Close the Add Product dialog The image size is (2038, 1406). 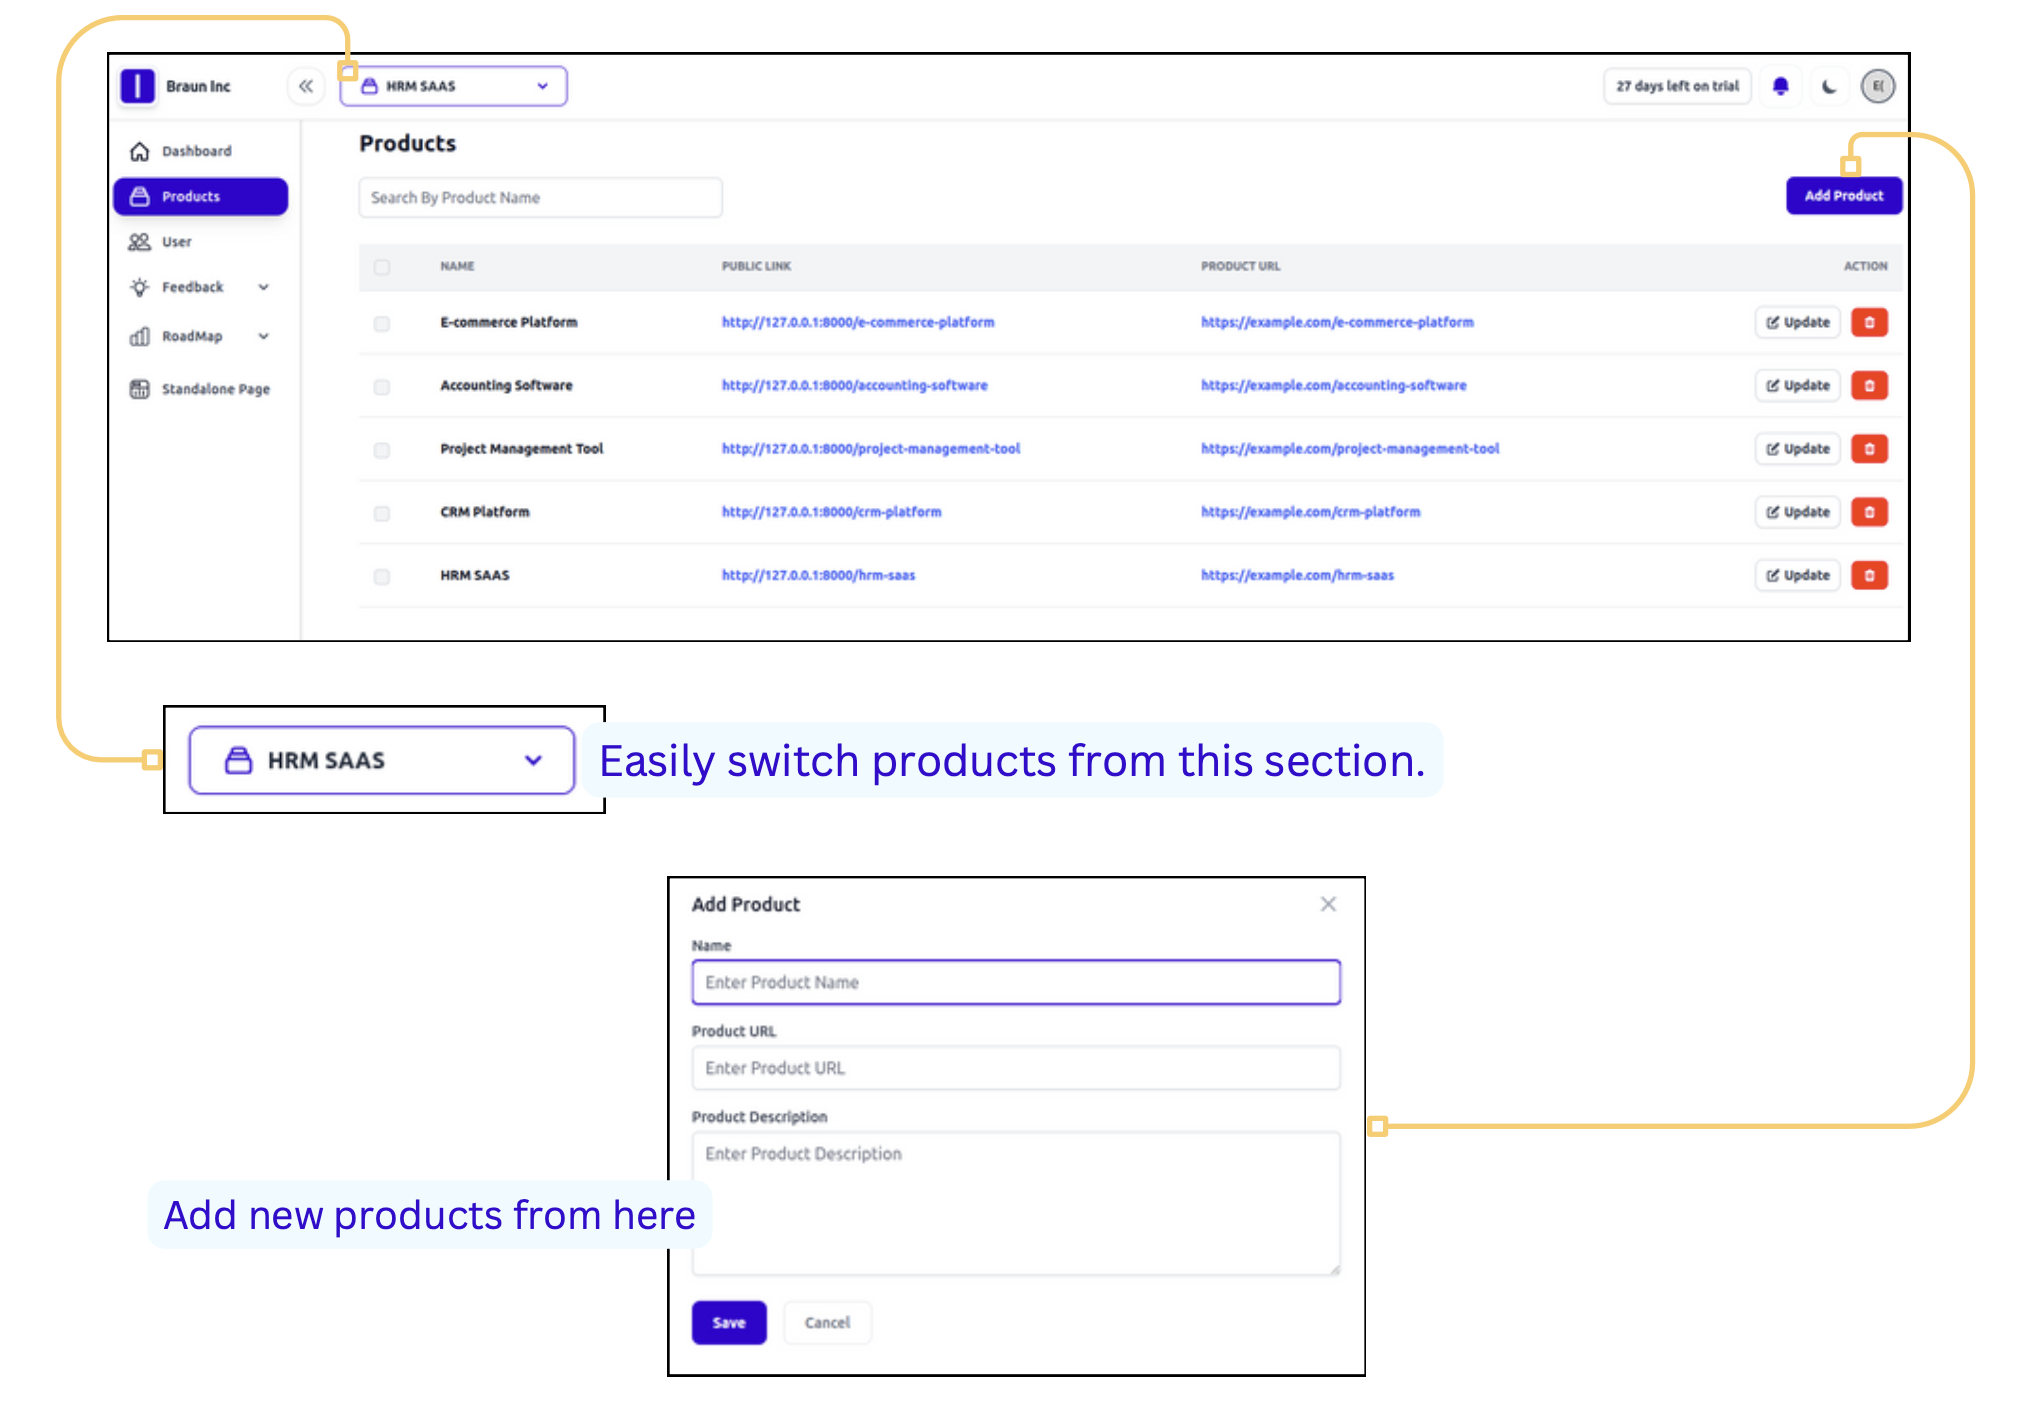point(1327,904)
